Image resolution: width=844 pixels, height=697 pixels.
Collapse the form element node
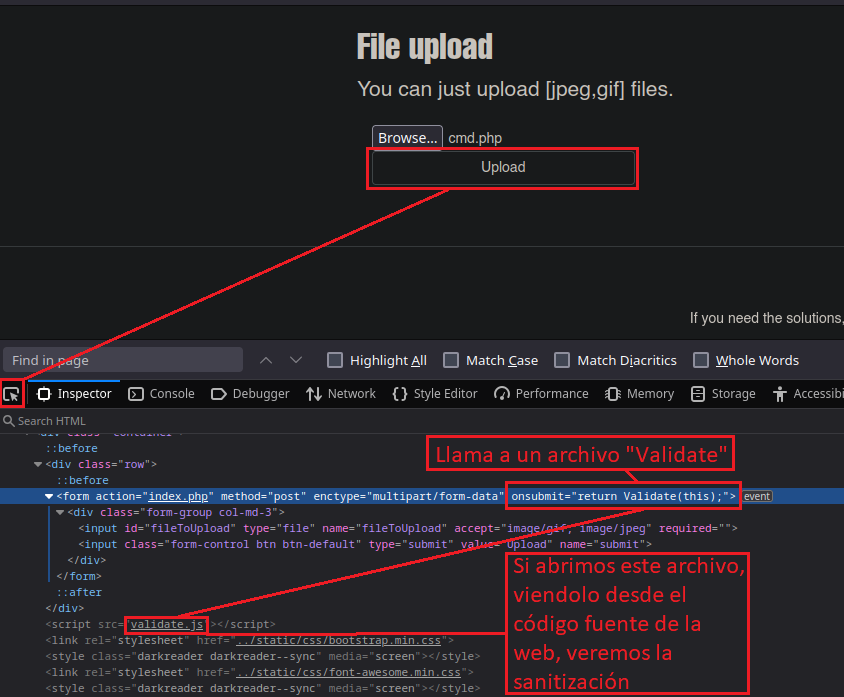point(49,496)
